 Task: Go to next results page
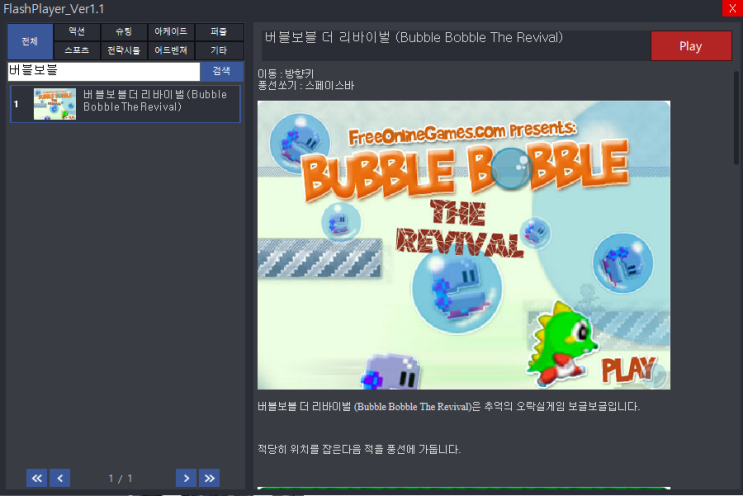(186, 478)
